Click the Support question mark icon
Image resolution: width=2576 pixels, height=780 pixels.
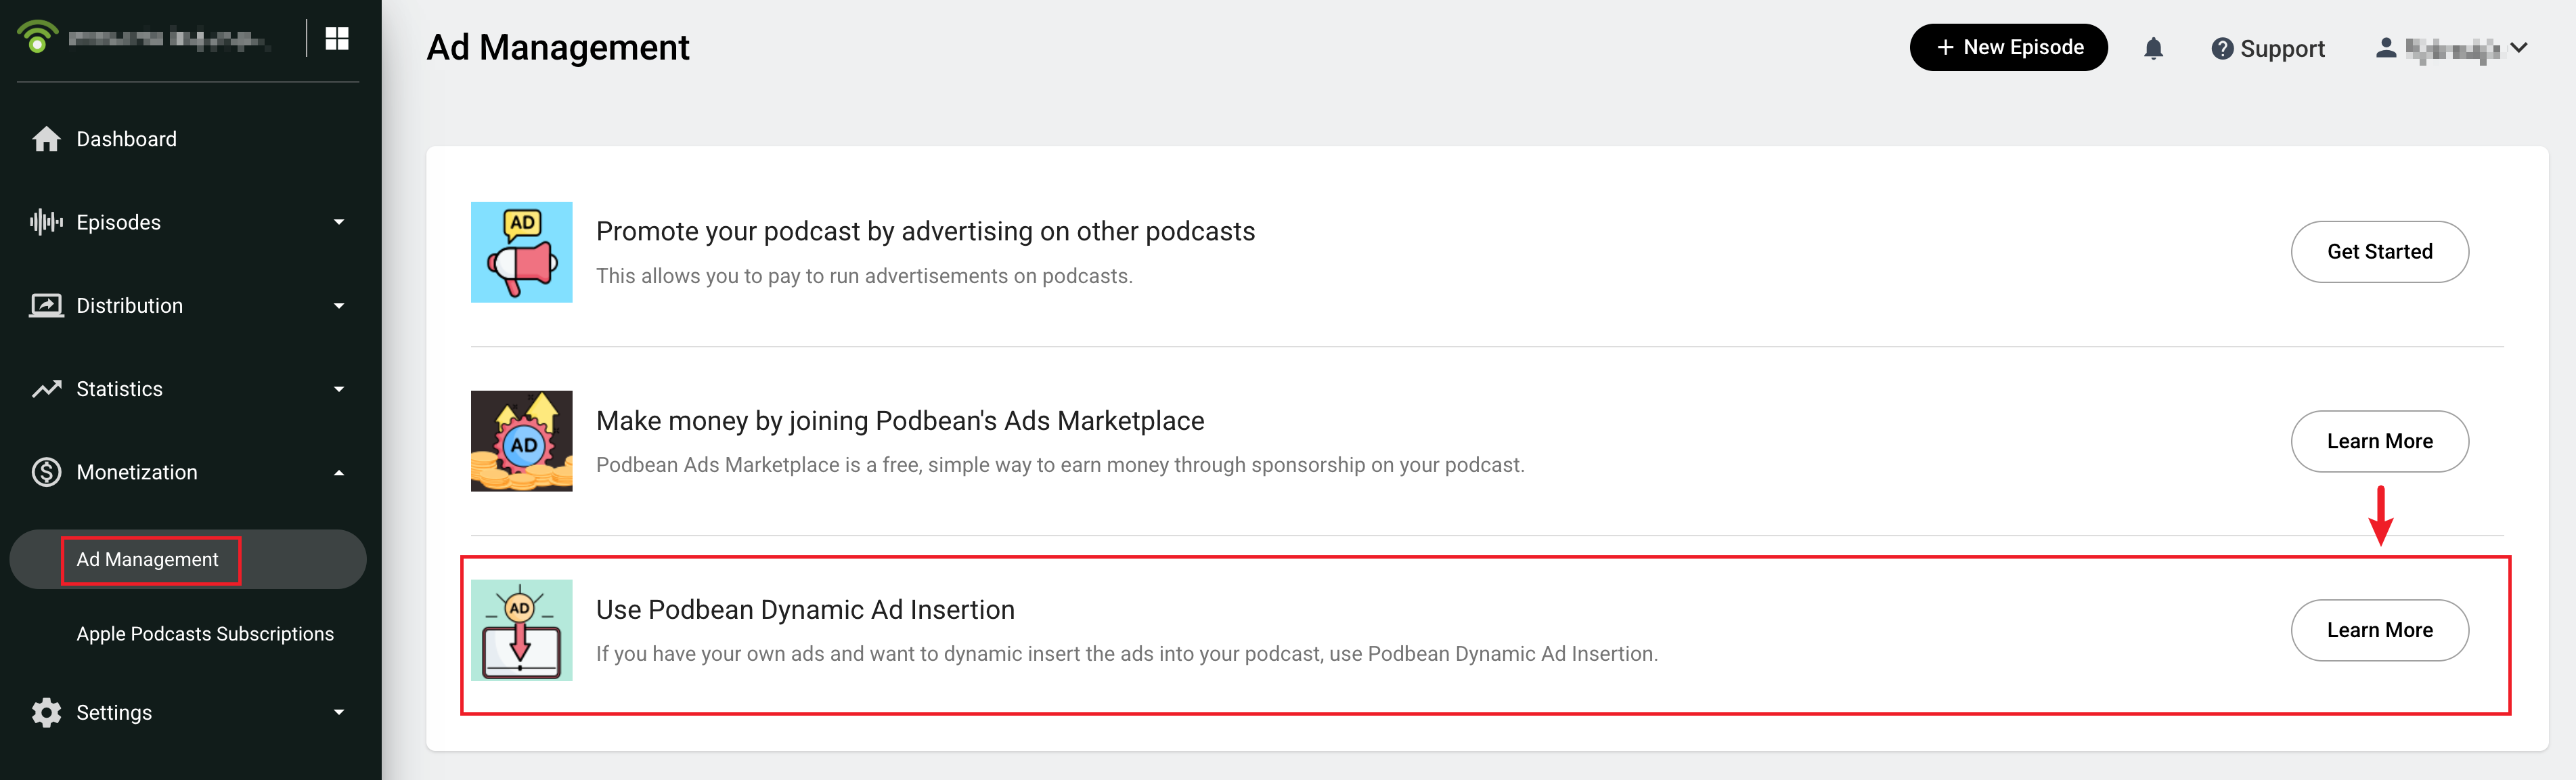2221,48
